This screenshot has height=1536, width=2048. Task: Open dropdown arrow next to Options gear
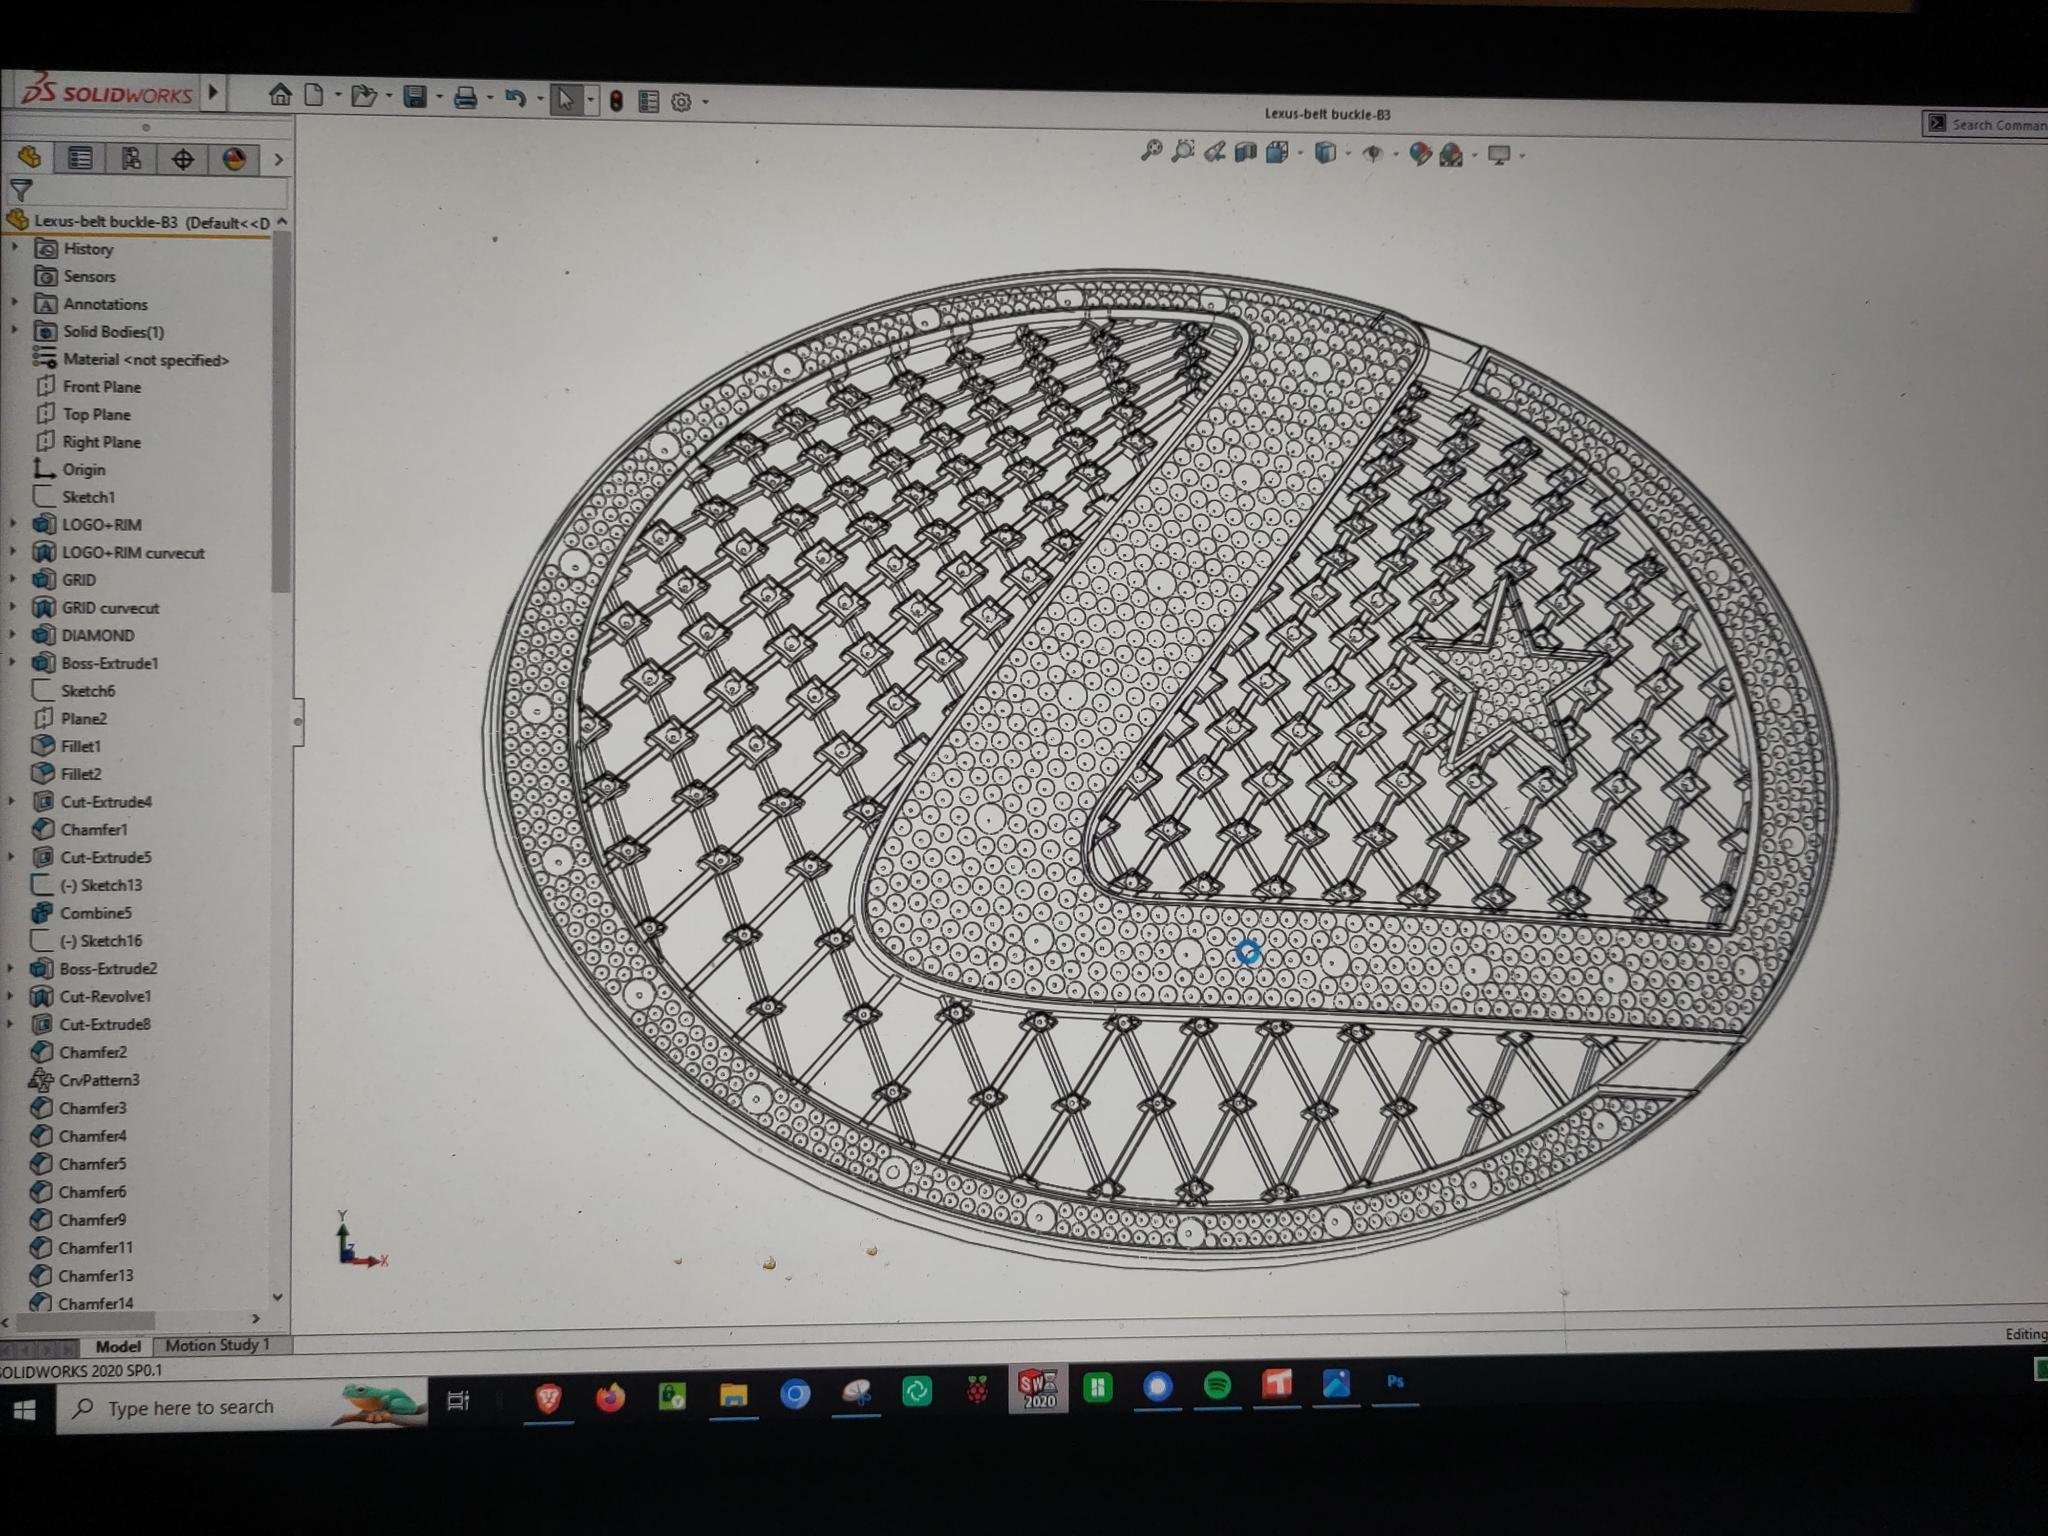pos(705,102)
